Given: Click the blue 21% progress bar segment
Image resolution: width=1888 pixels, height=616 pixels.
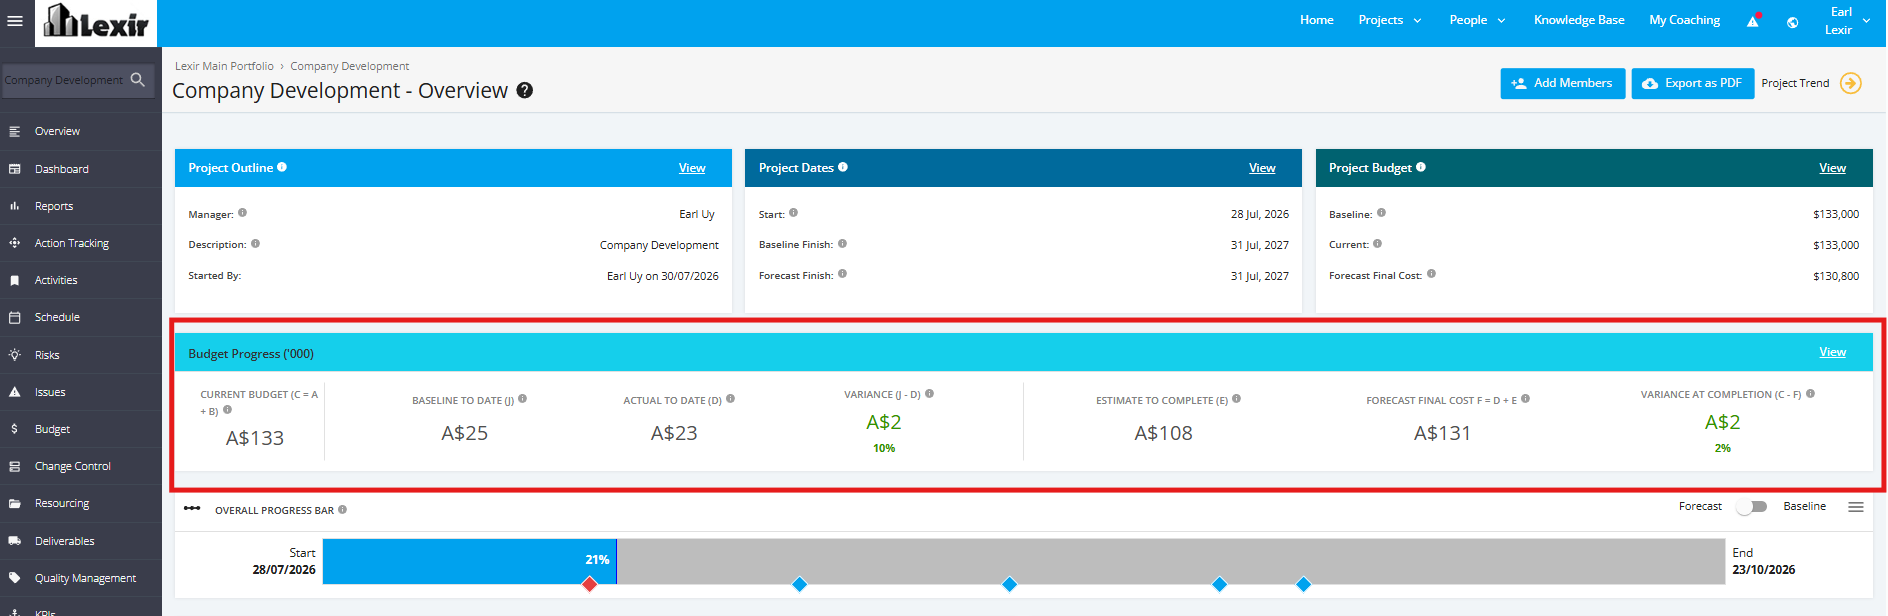Looking at the screenshot, I should tap(469, 561).
